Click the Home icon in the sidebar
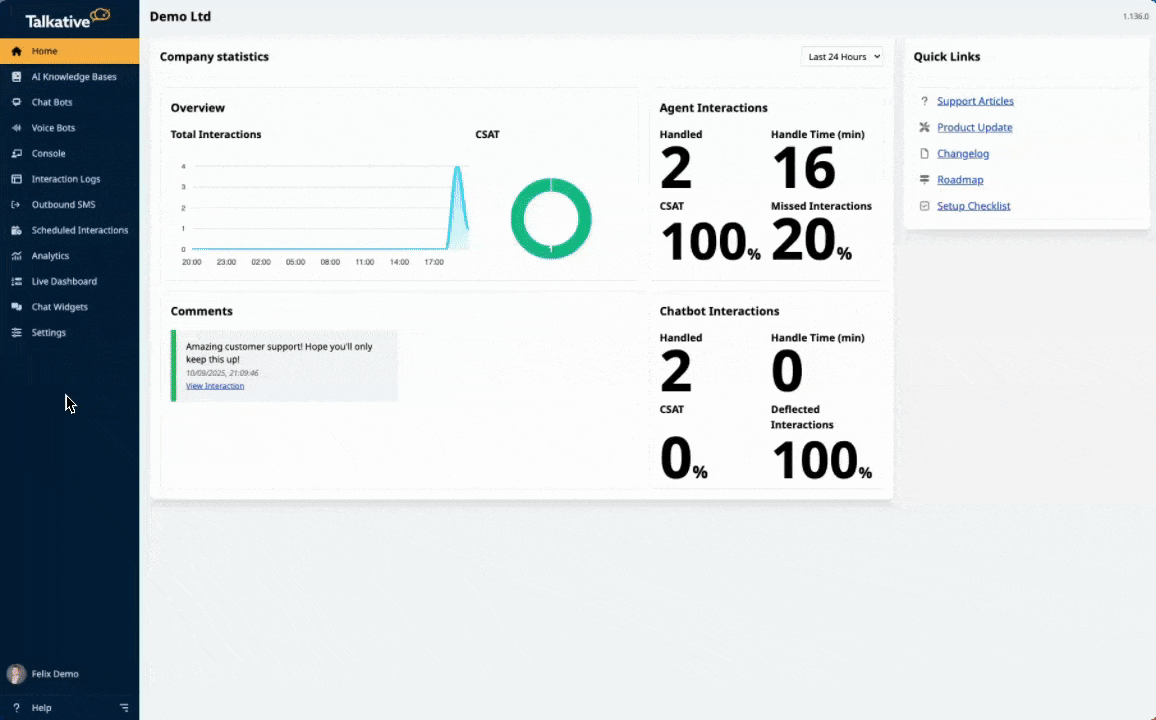The width and height of the screenshot is (1156, 720). coord(16,51)
